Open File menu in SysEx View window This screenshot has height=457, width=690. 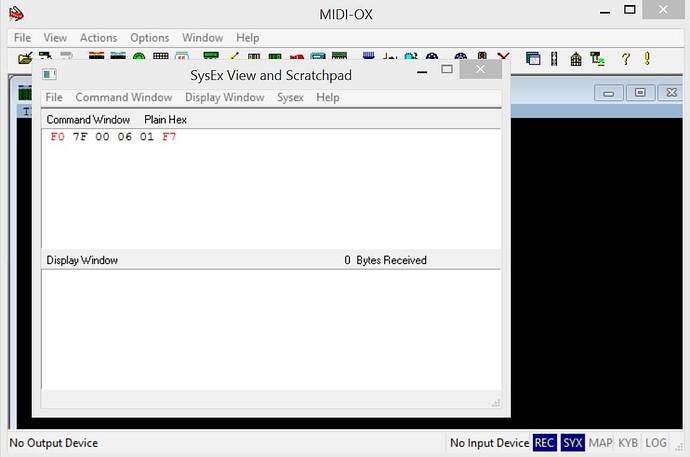54,97
